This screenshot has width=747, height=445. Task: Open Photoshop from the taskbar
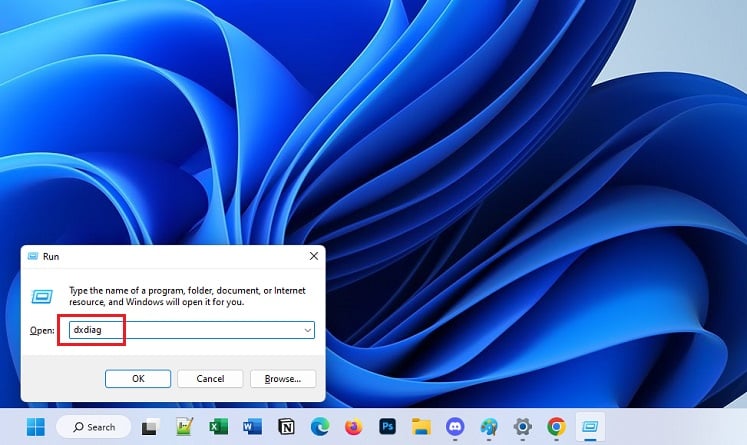pos(388,426)
